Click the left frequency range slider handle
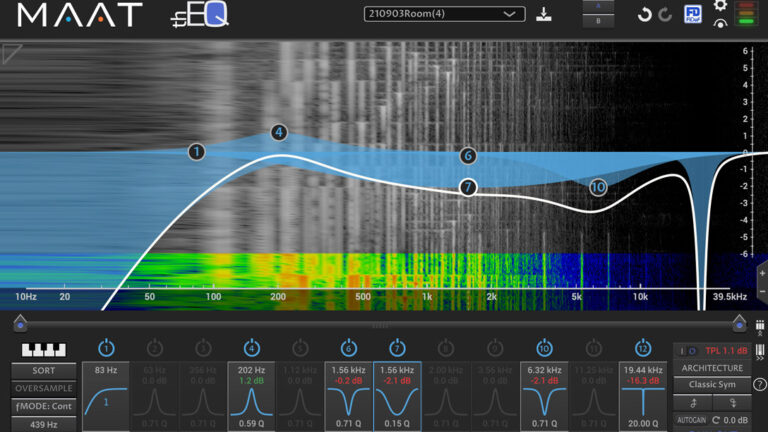 coord(20,323)
